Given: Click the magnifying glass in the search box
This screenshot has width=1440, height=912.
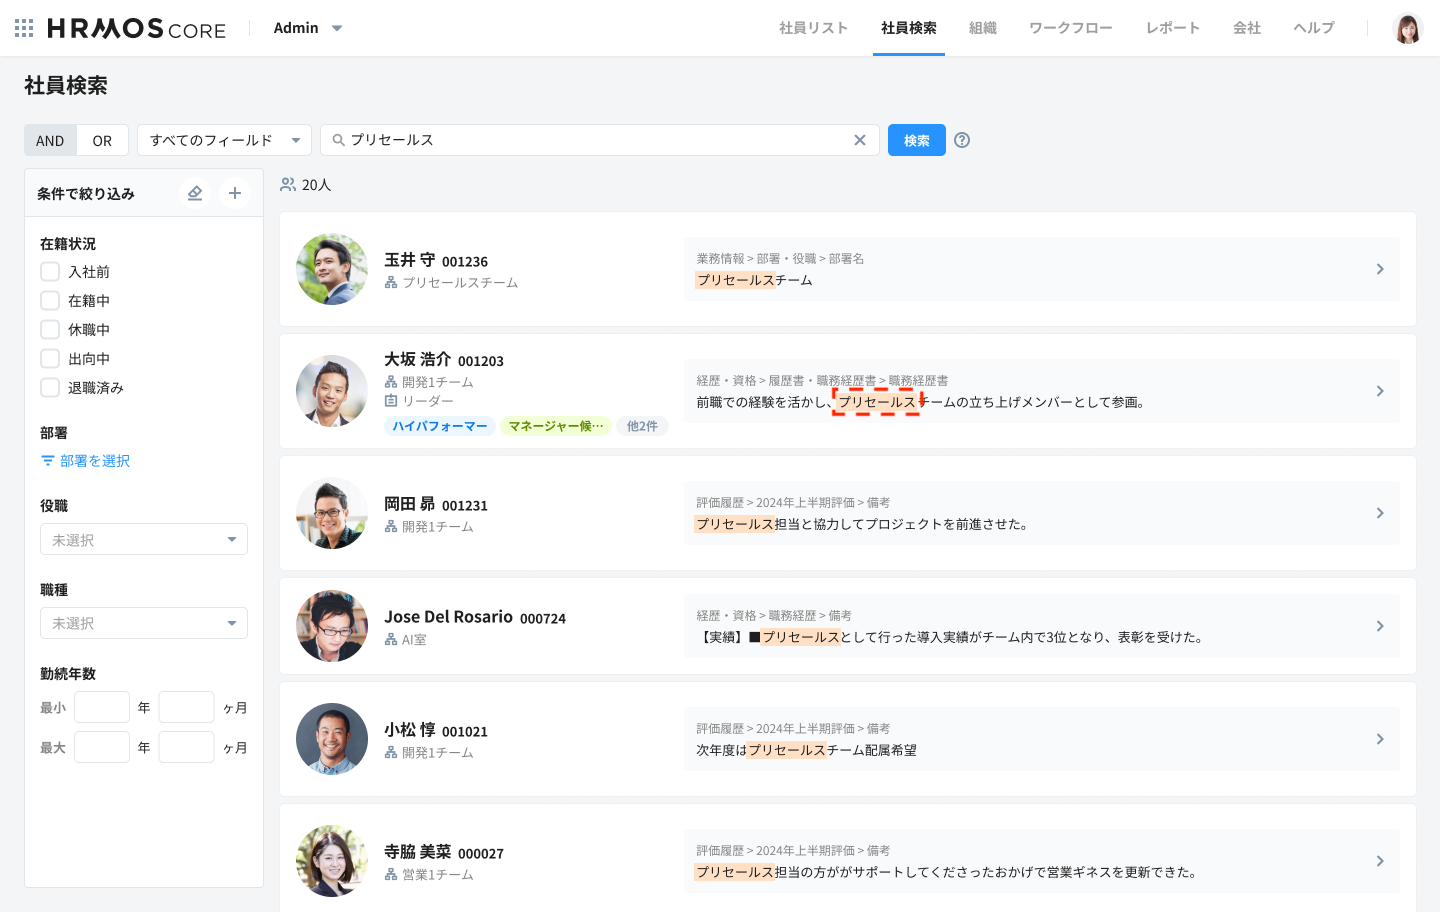Looking at the screenshot, I should coord(338,140).
